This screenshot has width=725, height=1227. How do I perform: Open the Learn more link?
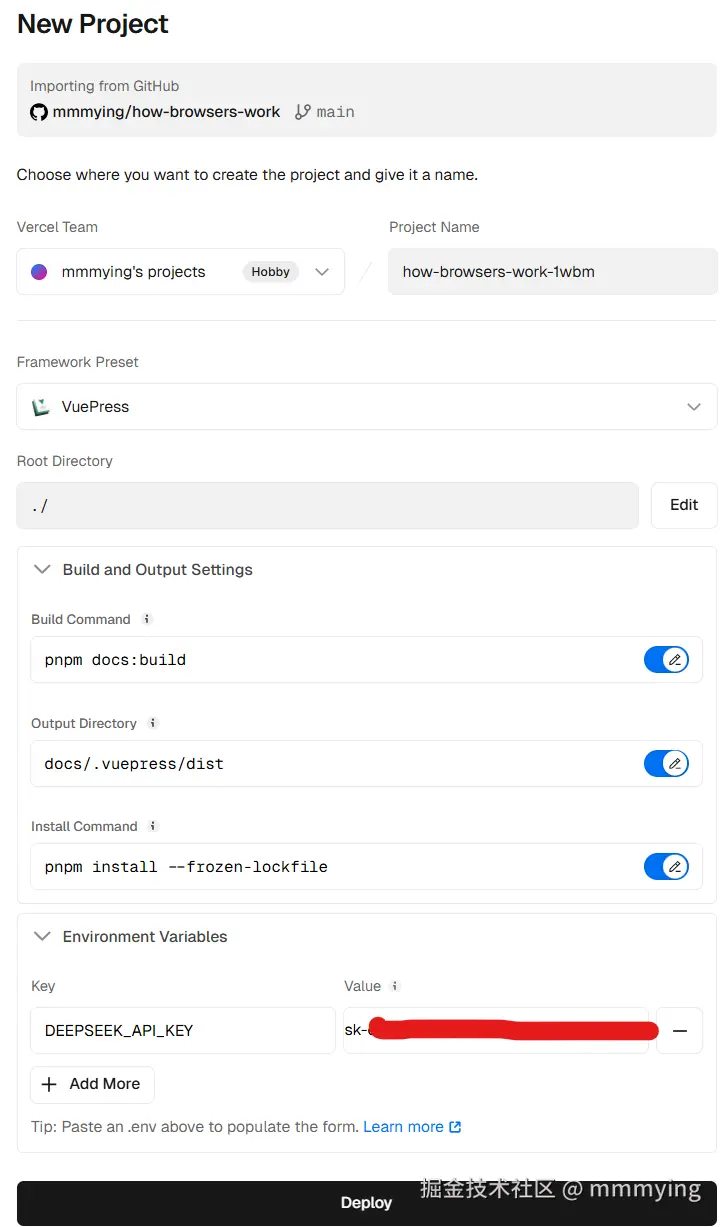[x=411, y=1127]
